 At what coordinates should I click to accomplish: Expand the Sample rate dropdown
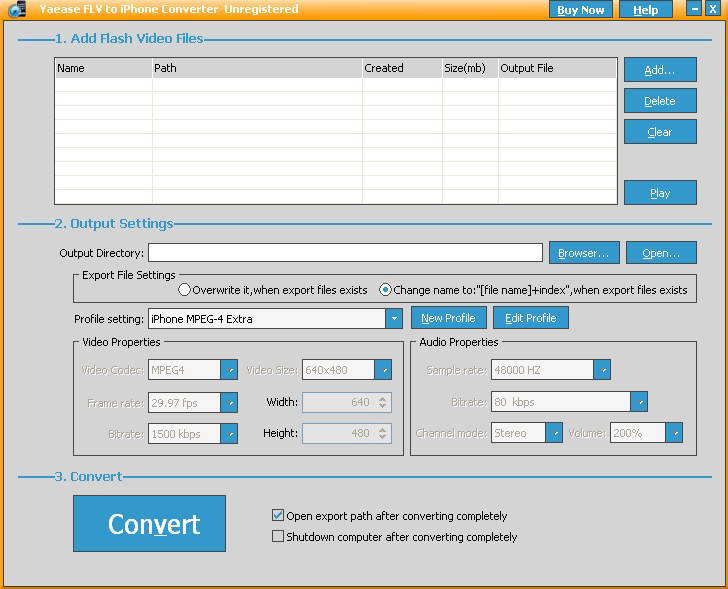pos(602,370)
